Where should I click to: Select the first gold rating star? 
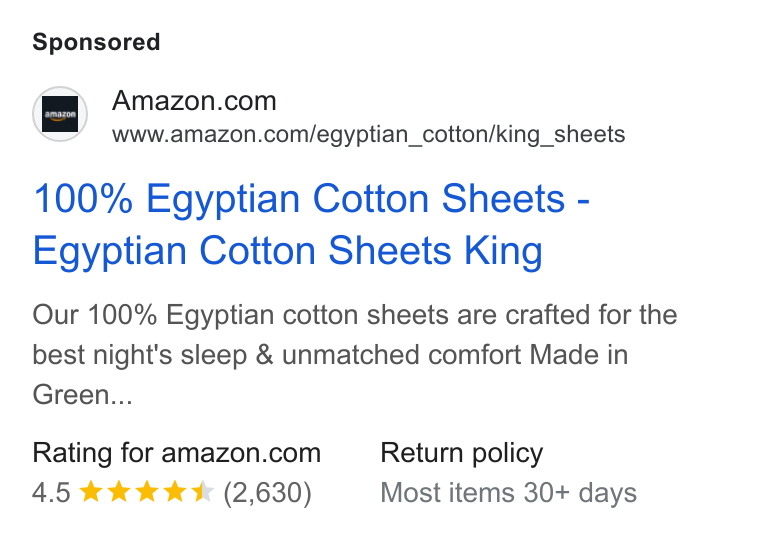coord(91,491)
